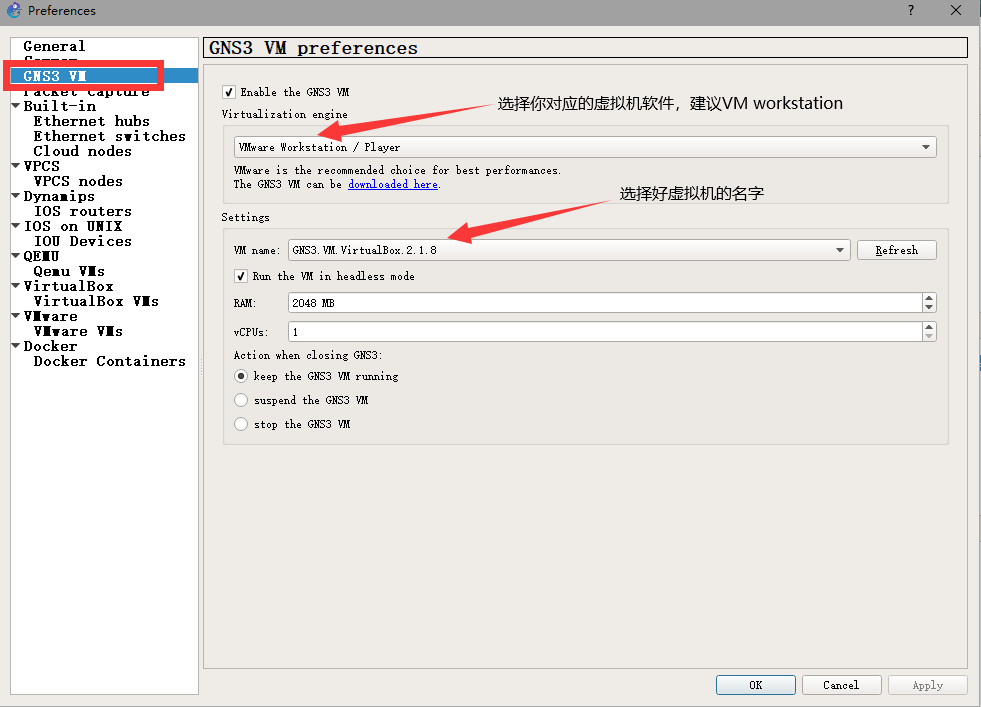Select the VPCS category label
981x707 pixels.
(41, 166)
